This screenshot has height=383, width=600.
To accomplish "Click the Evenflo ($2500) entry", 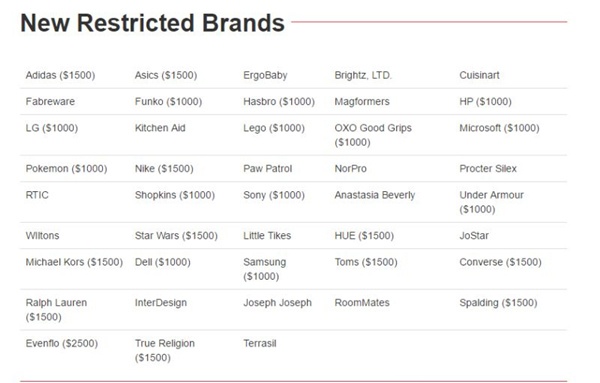I will point(62,343).
